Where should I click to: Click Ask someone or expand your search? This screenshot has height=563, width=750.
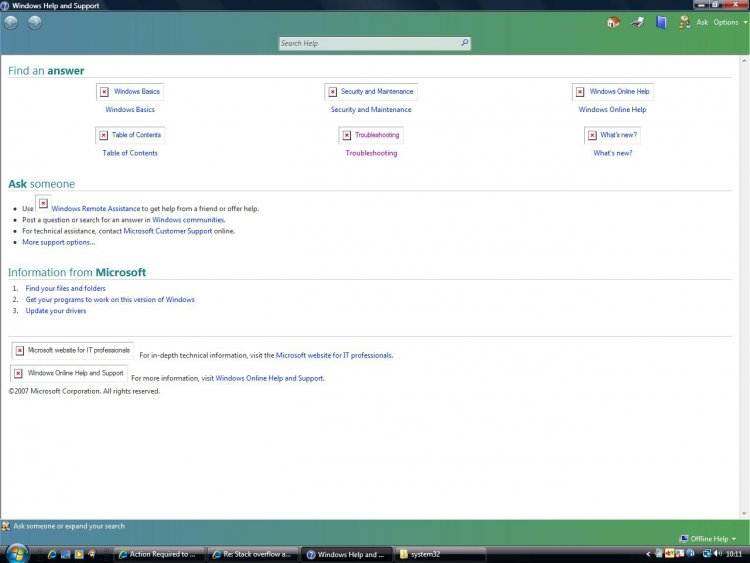[x=69, y=526]
